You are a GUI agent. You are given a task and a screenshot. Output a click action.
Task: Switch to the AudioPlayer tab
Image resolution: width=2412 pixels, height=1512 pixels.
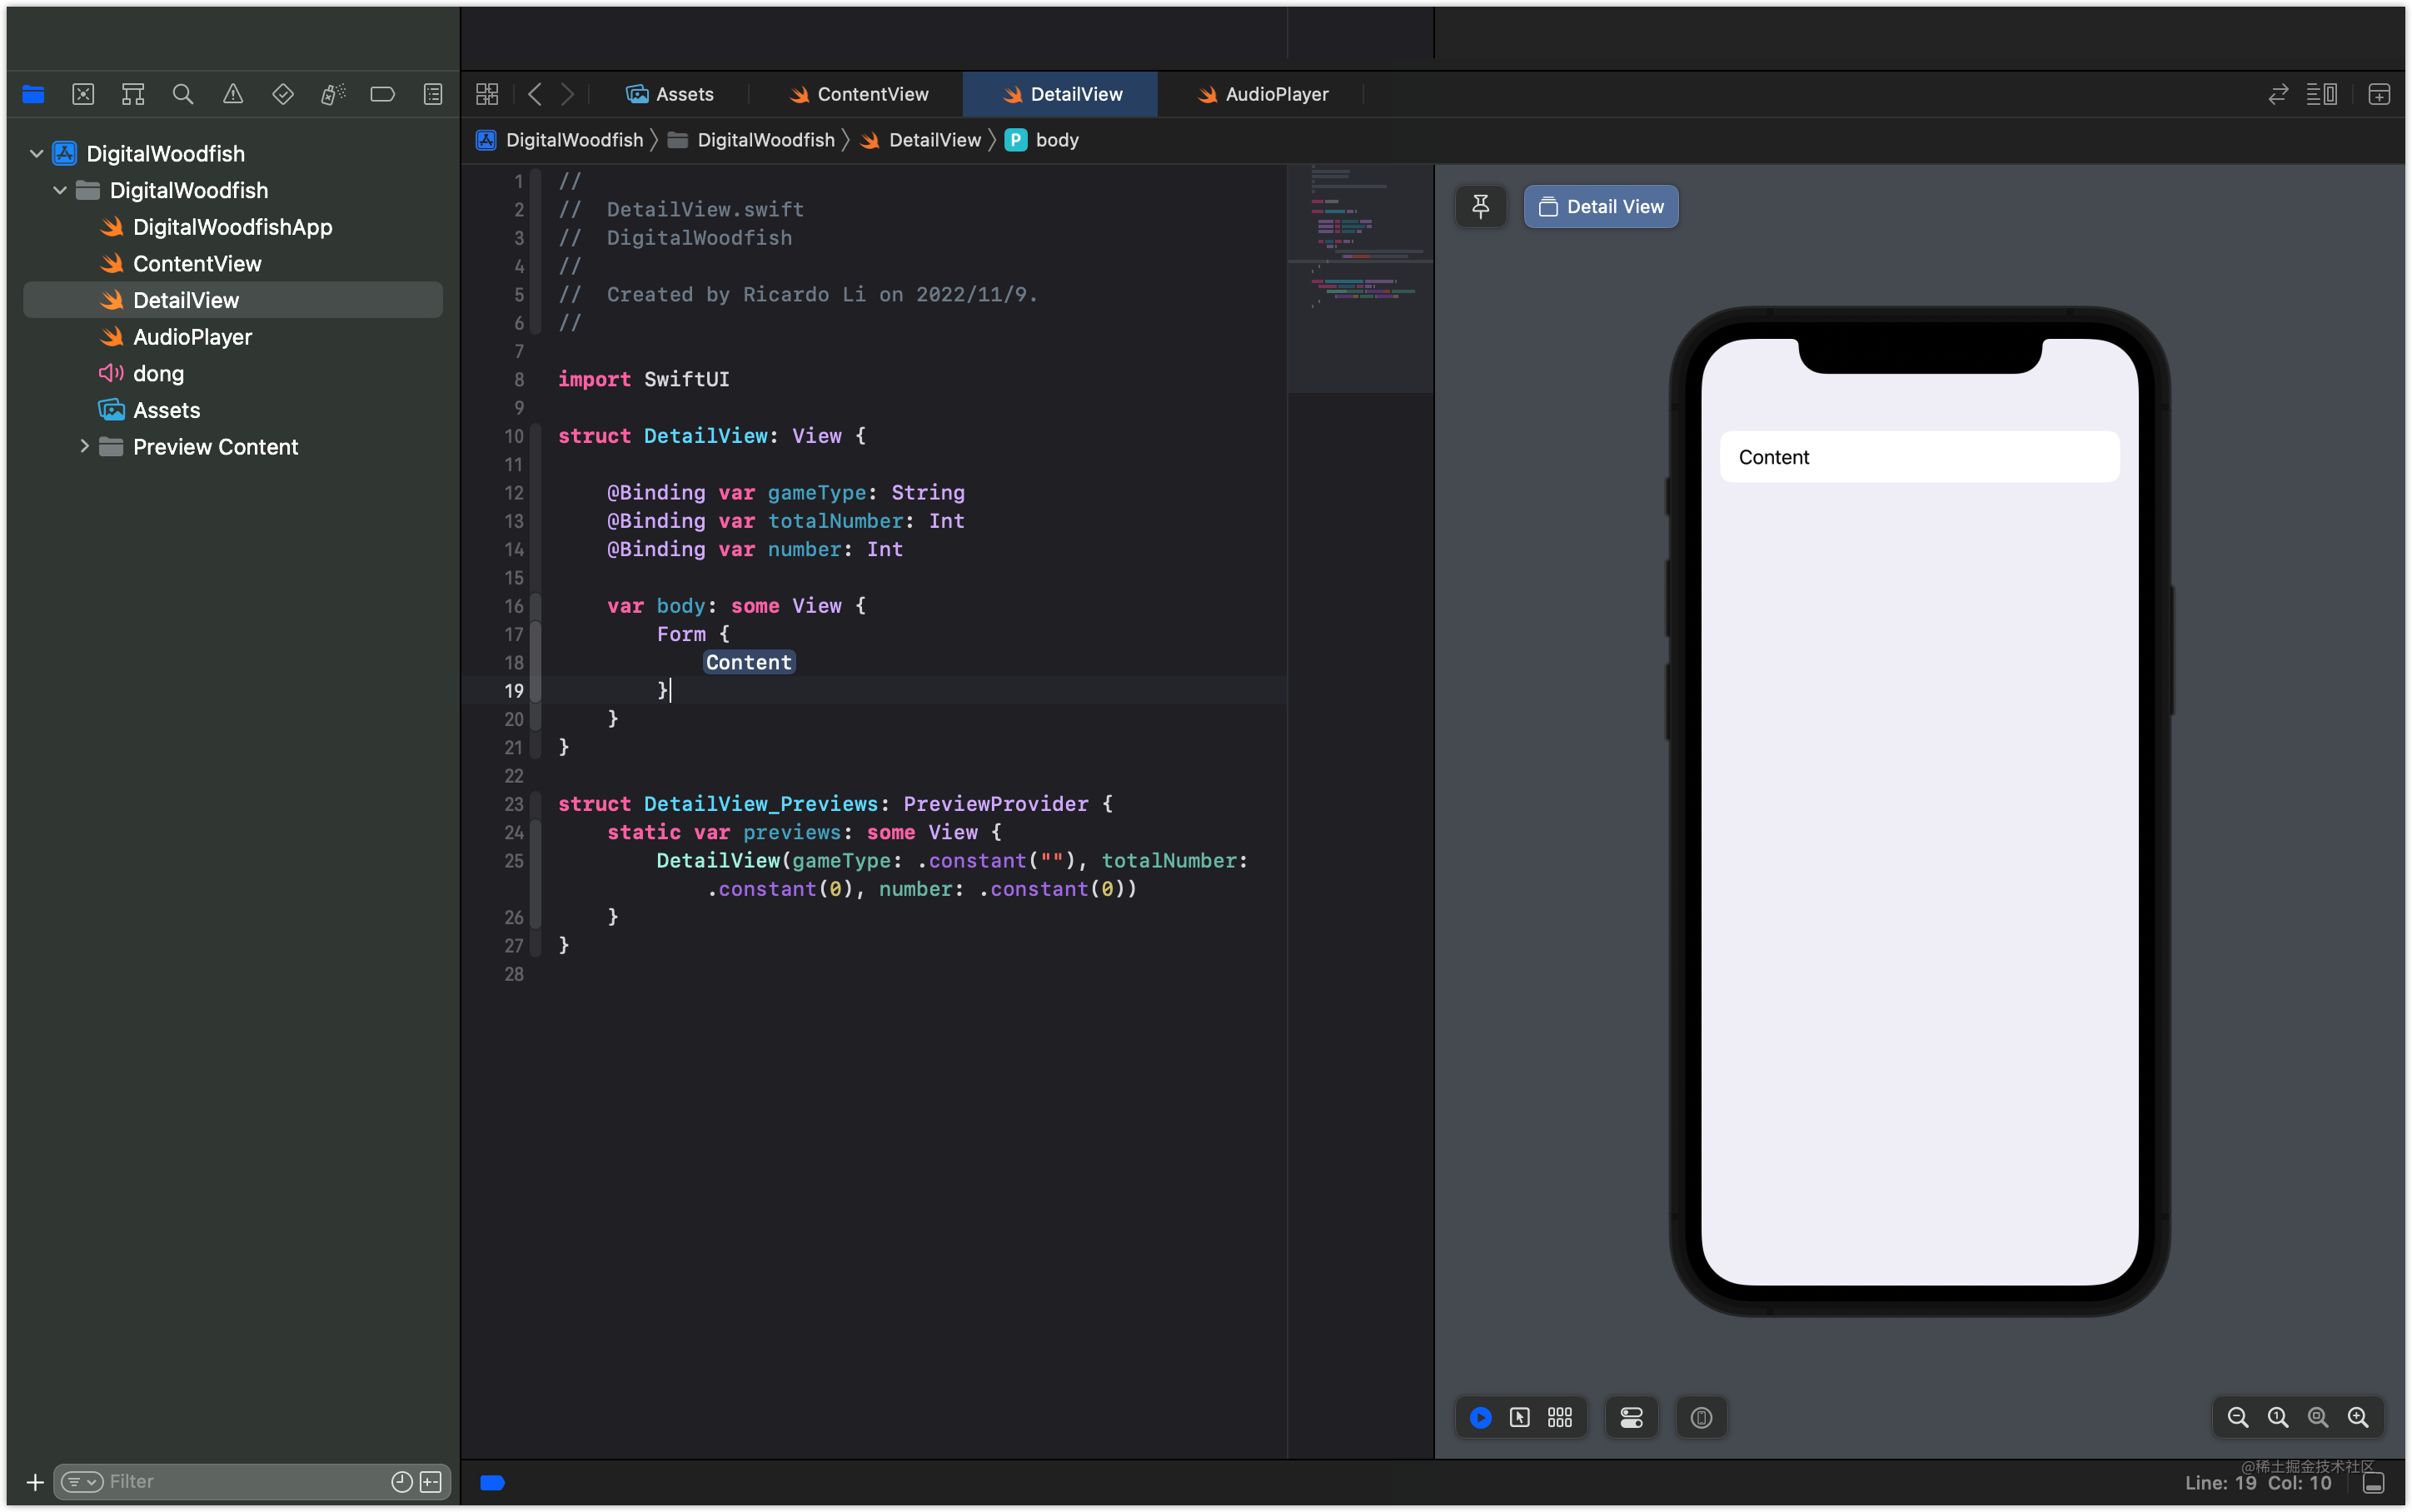(1264, 94)
